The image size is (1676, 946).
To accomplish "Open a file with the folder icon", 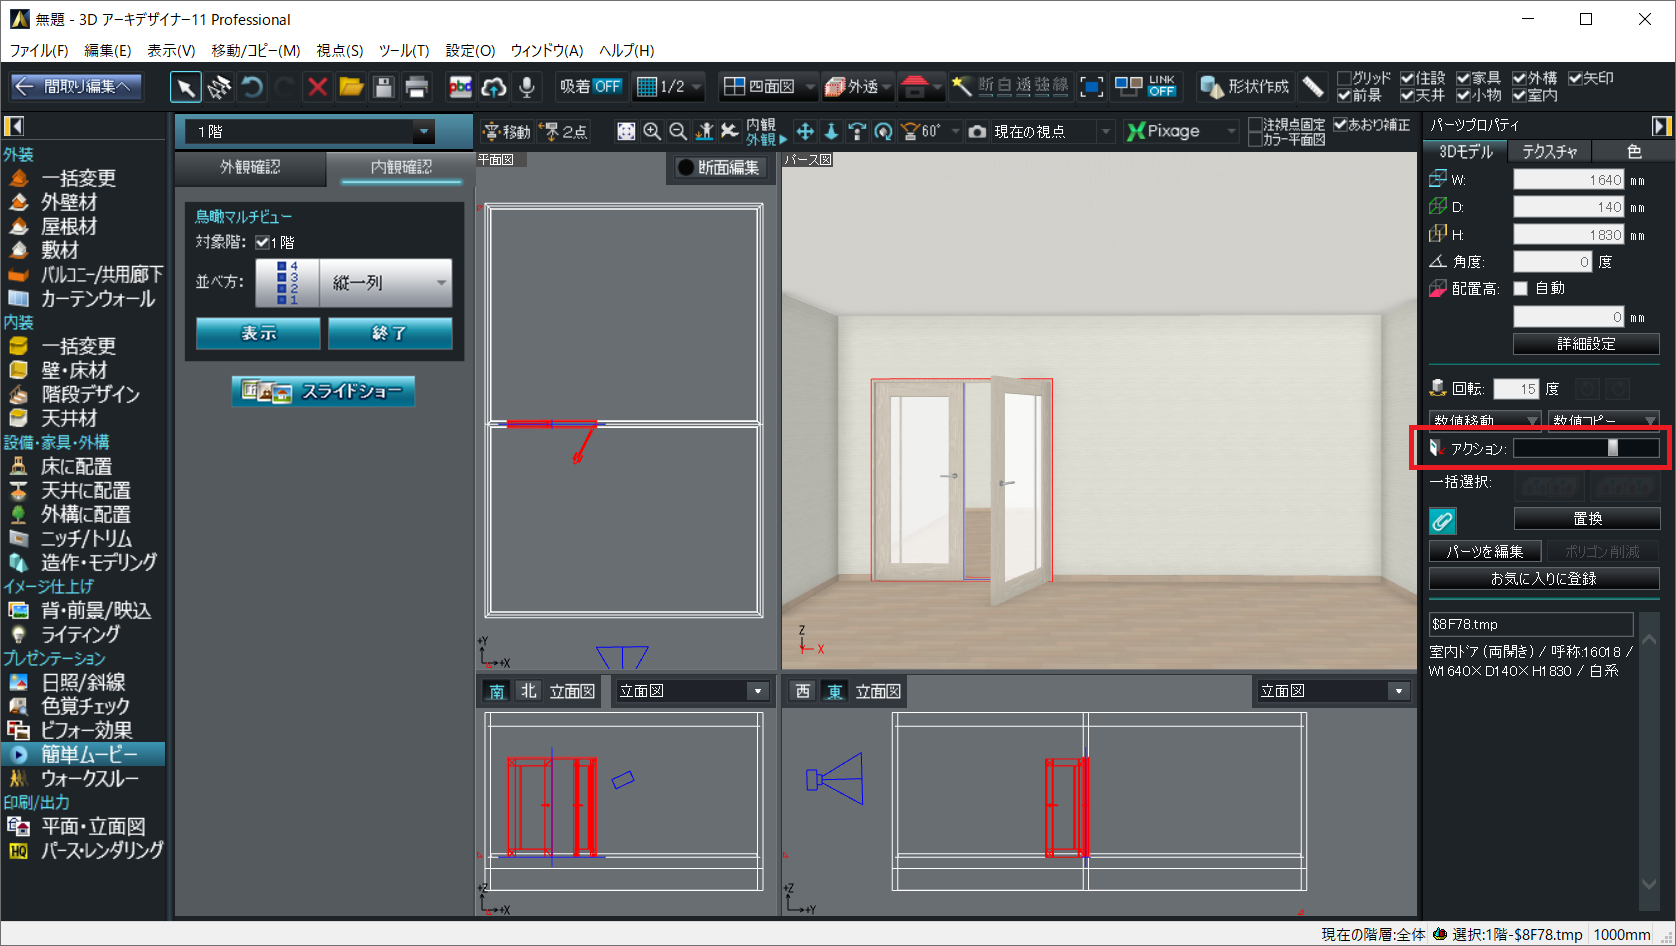I will 351,87.
